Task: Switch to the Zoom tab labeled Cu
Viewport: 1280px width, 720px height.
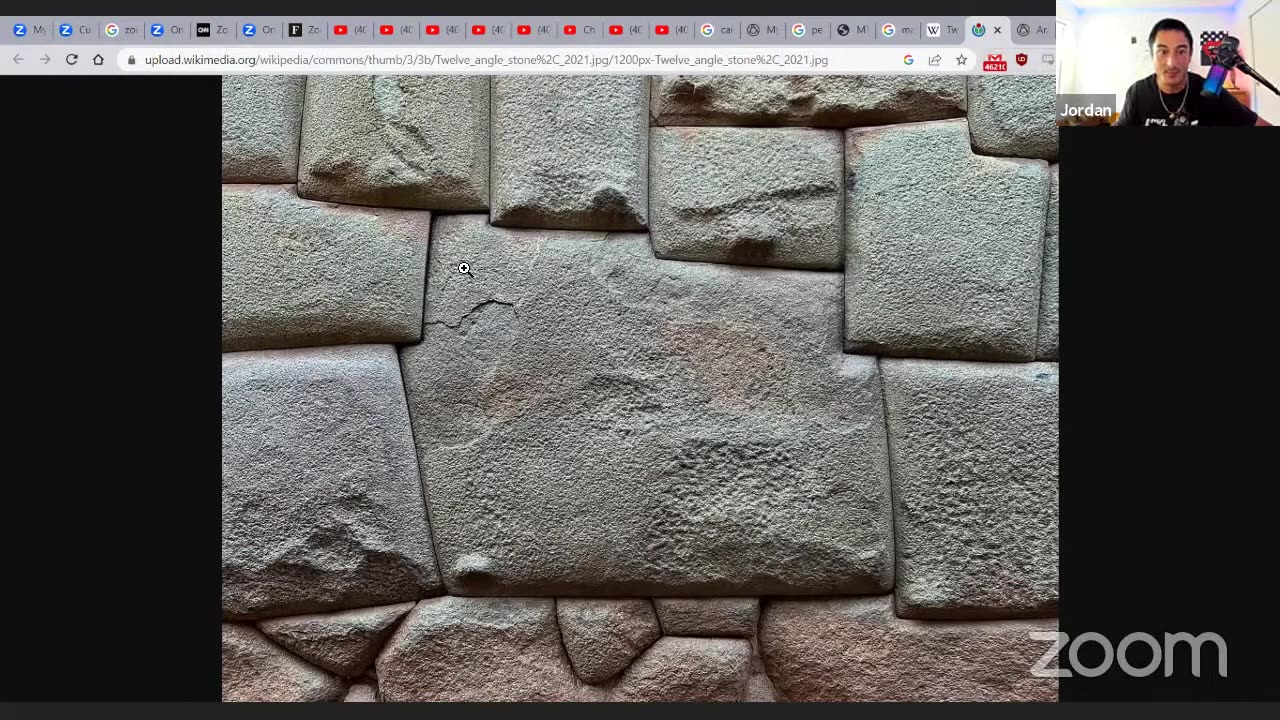Action: (74, 30)
